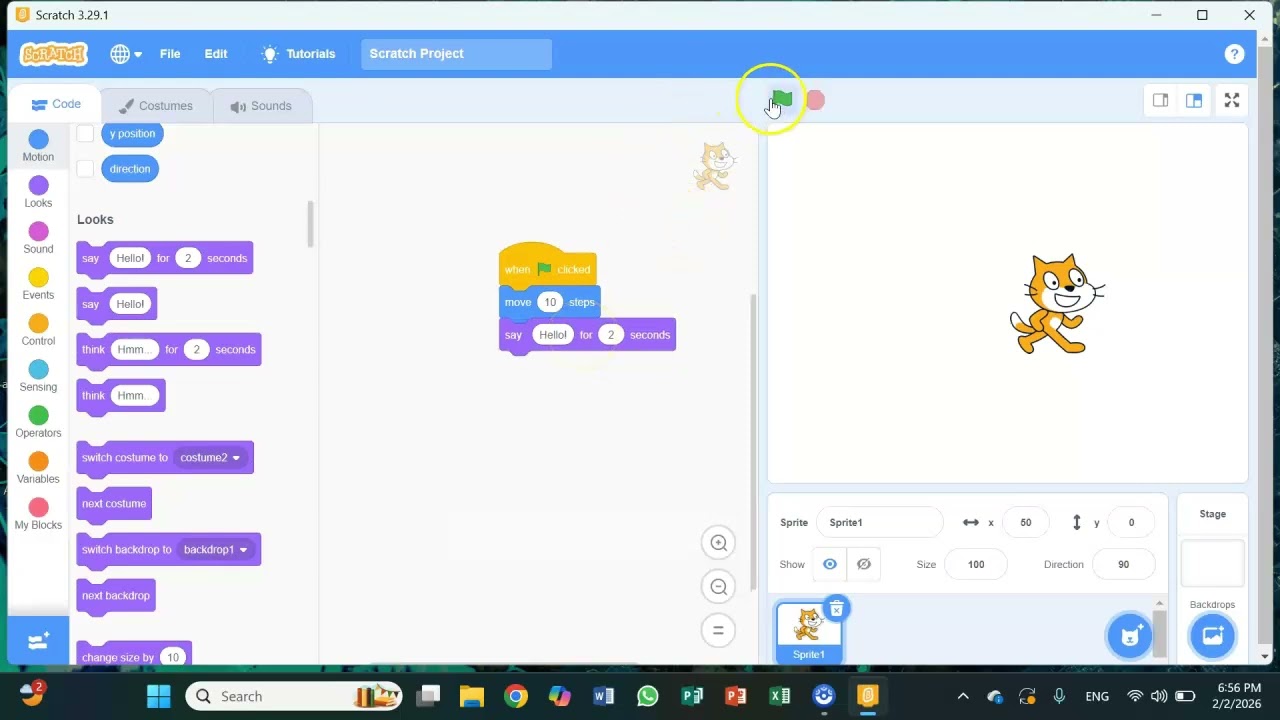Zoom in the code workspace

point(718,543)
